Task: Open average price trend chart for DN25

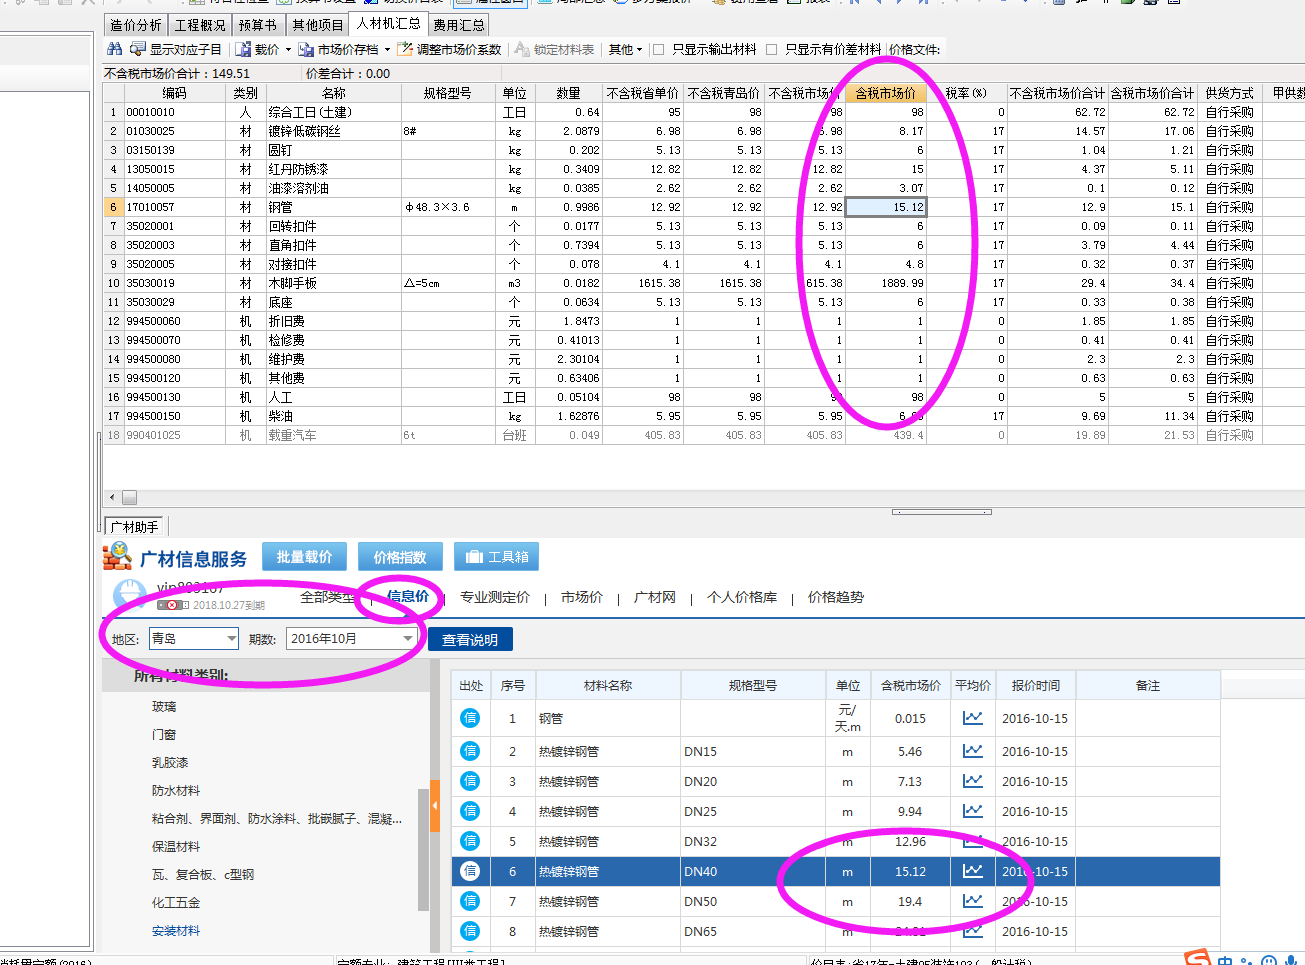Action: pos(972,811)
